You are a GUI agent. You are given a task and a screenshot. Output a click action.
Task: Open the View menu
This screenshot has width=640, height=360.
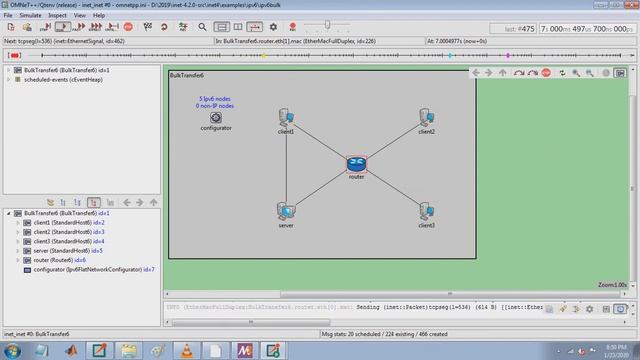(80, 15)
